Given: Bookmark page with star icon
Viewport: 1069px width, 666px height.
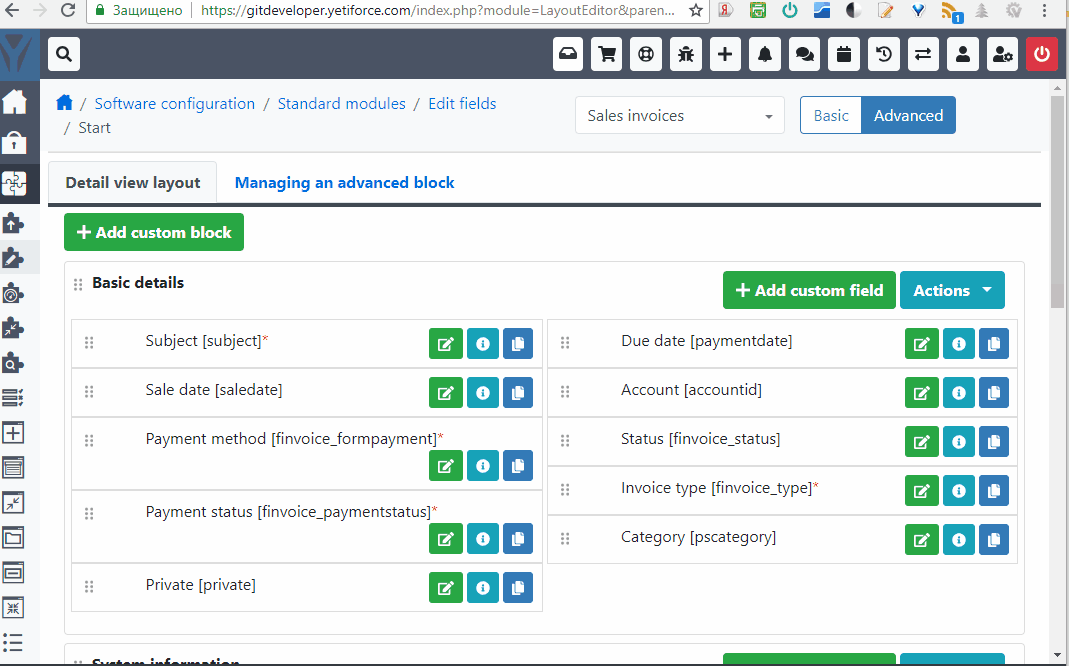Looking at the screenshot, I should click(695, 10).
